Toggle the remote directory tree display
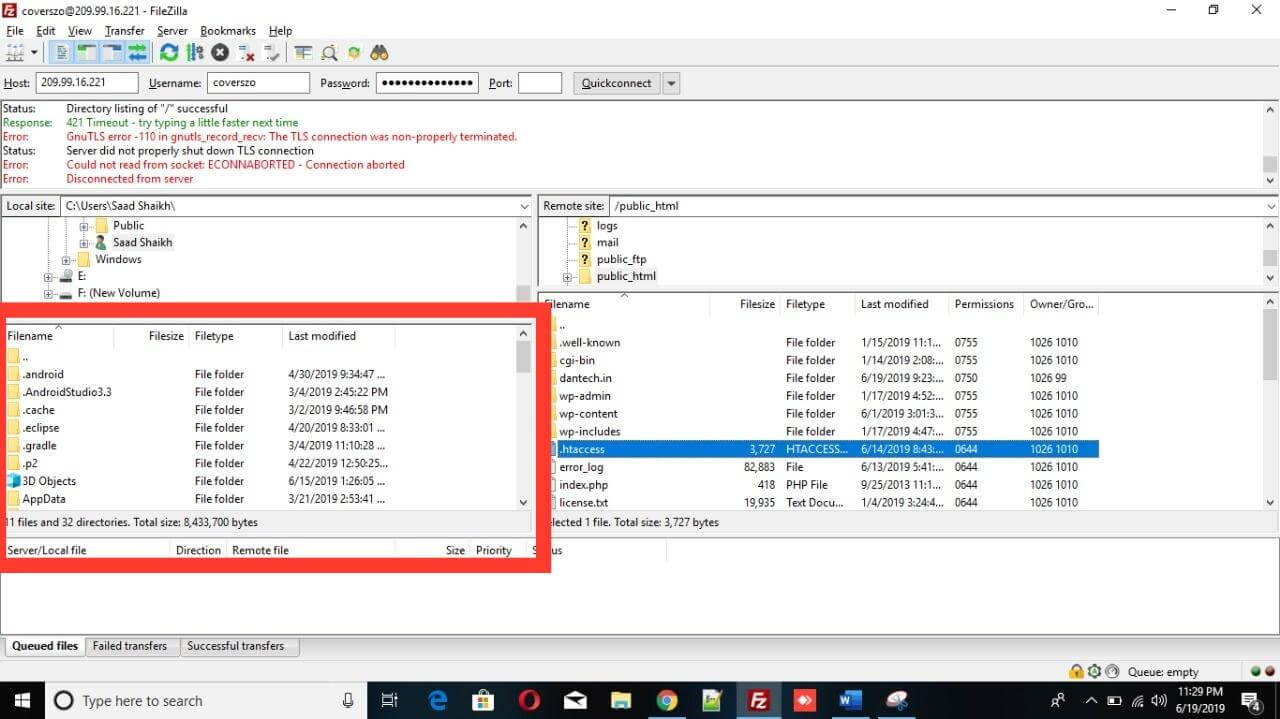The image size is (1280, 719). coord(112,53)
